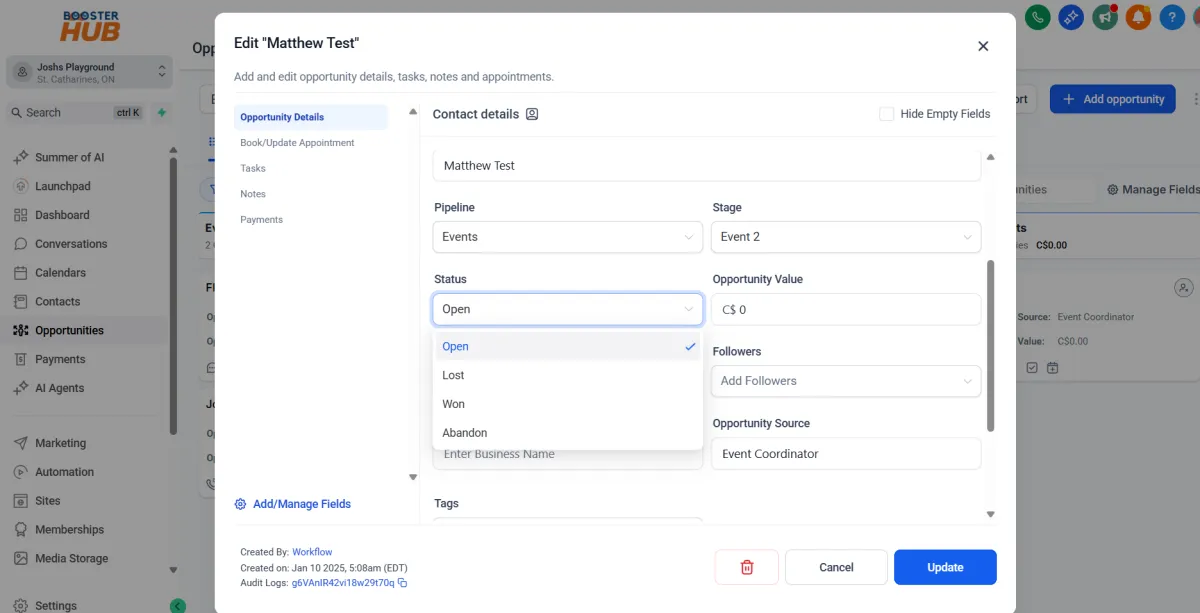Enable the Hide Empty Fields checkbox
This screenshot has width=1200, height=613.
886,114
